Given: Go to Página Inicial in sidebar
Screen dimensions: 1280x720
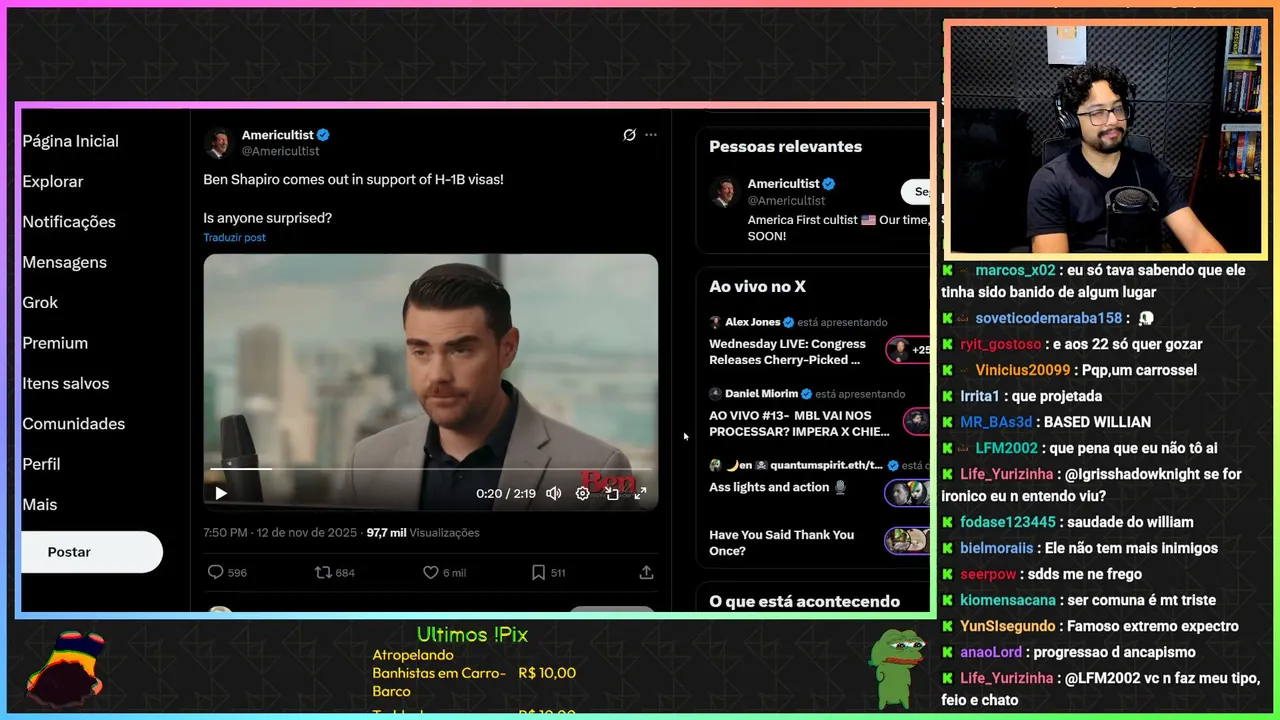Looking at the screenshot, I should (70, 141).
